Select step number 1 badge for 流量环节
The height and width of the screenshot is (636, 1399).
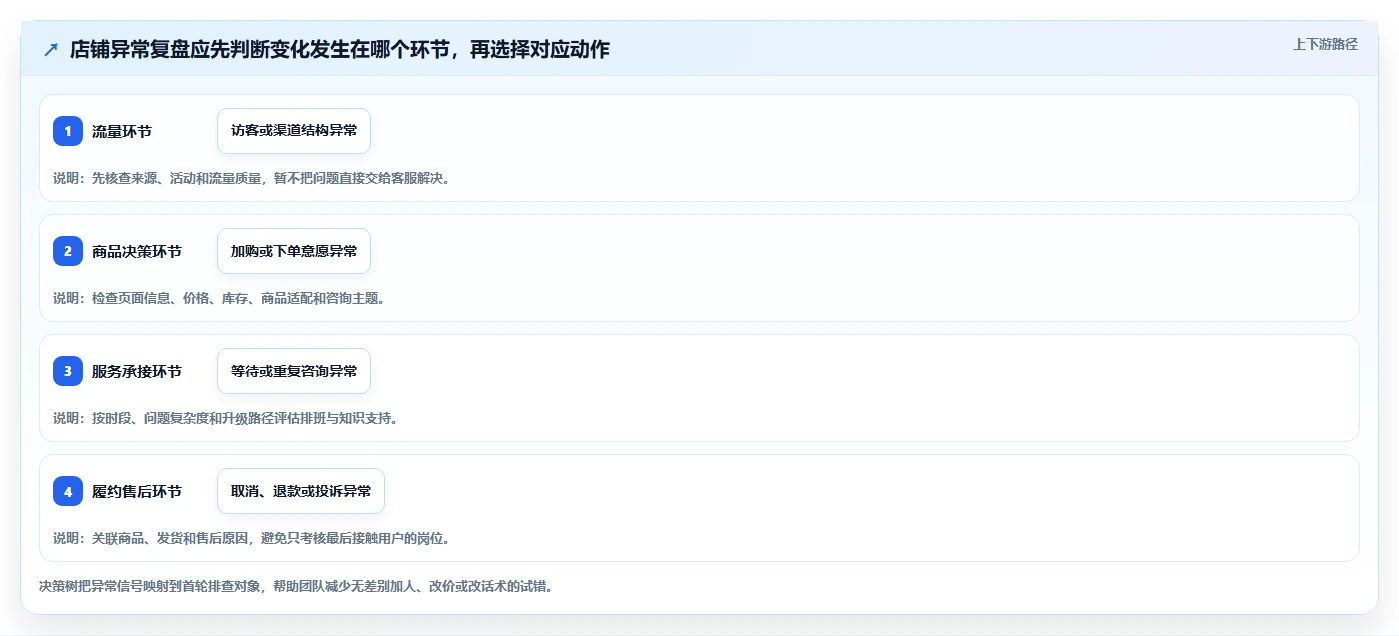(x=68, y=131)
